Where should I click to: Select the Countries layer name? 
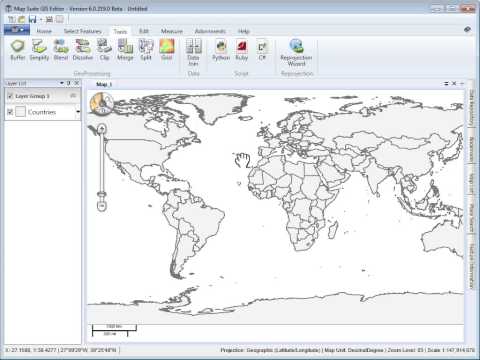pyautogui.click(x=42, y=112)
